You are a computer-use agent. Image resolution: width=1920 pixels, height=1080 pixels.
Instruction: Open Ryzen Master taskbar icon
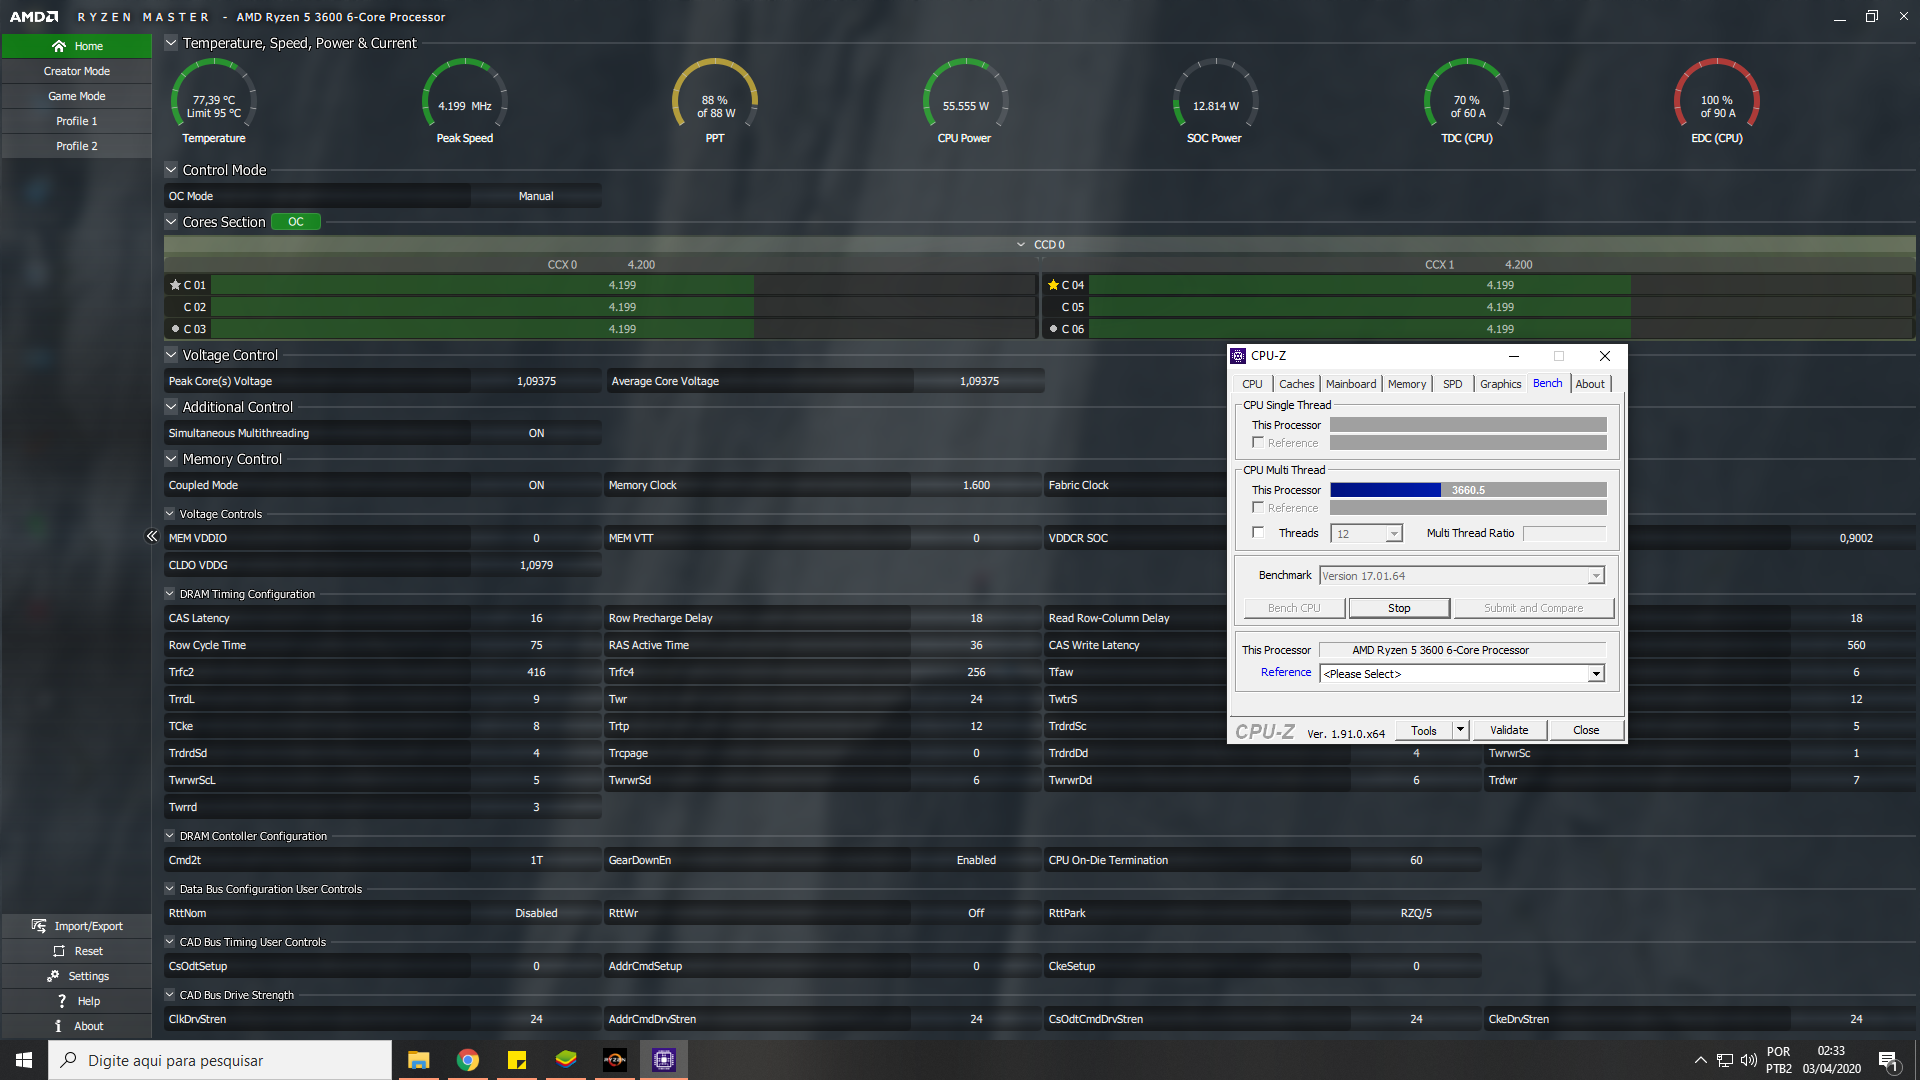[x=615, y=1060]
